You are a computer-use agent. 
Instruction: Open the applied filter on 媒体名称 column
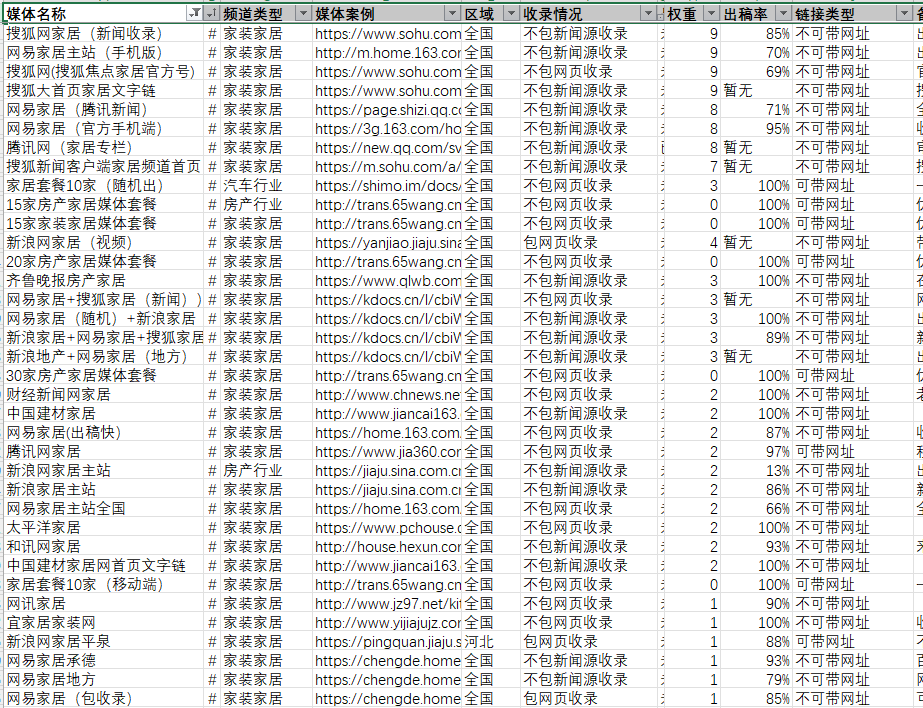click(194, 14)
